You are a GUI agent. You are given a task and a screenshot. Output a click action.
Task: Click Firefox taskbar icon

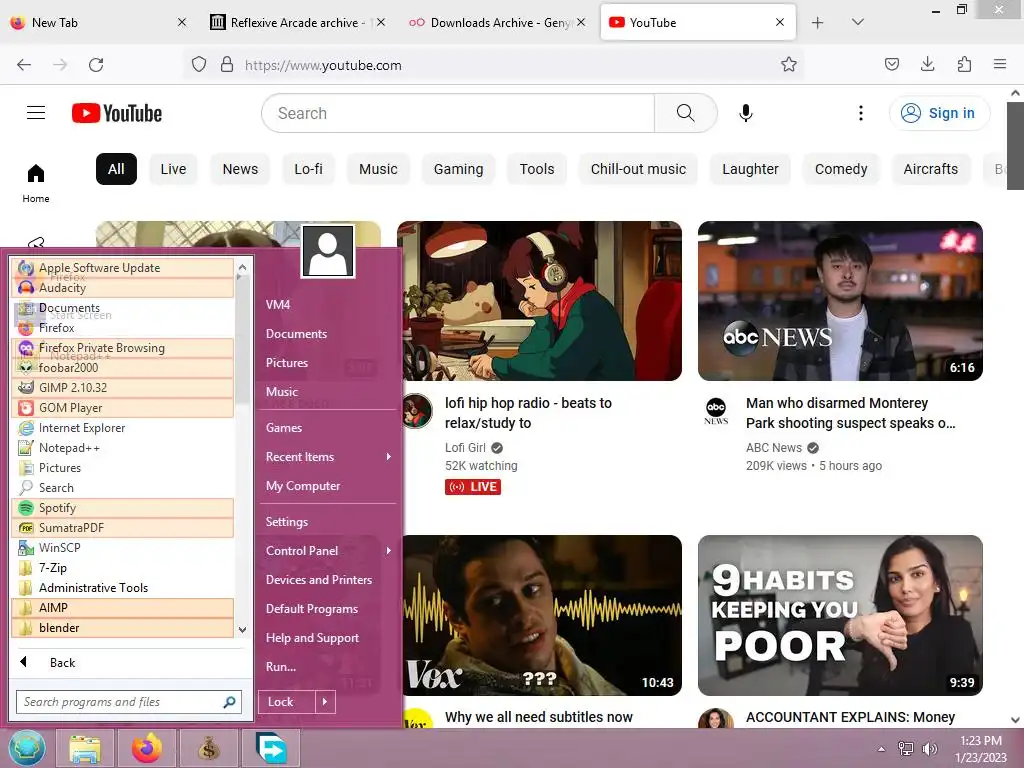point(147,748)
